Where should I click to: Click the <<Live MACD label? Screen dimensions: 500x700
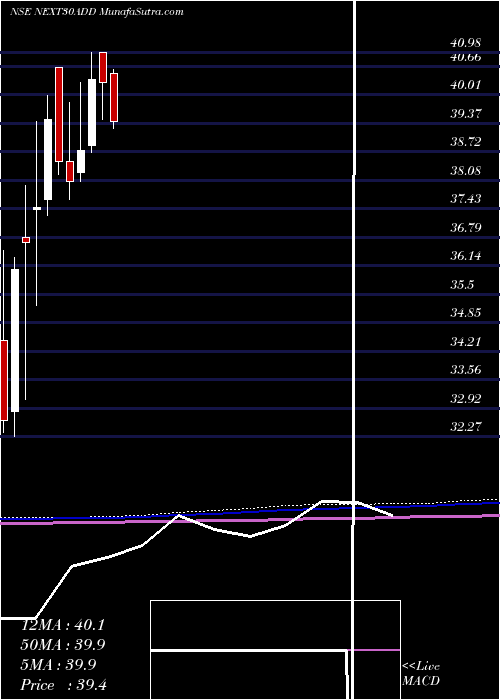[x=421, y=674]
